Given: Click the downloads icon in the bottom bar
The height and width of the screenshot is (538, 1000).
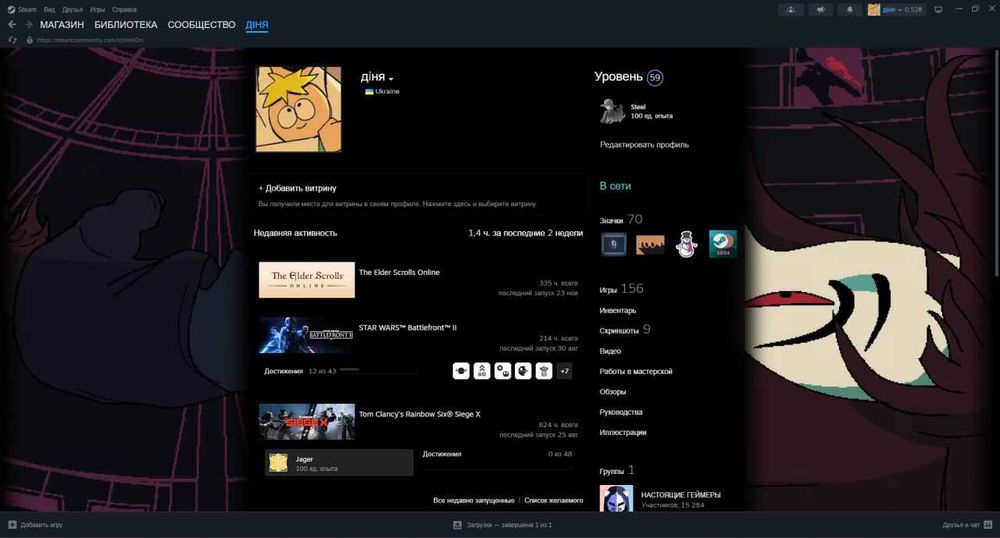Looking at the screenshot, I should coord(457,525).
